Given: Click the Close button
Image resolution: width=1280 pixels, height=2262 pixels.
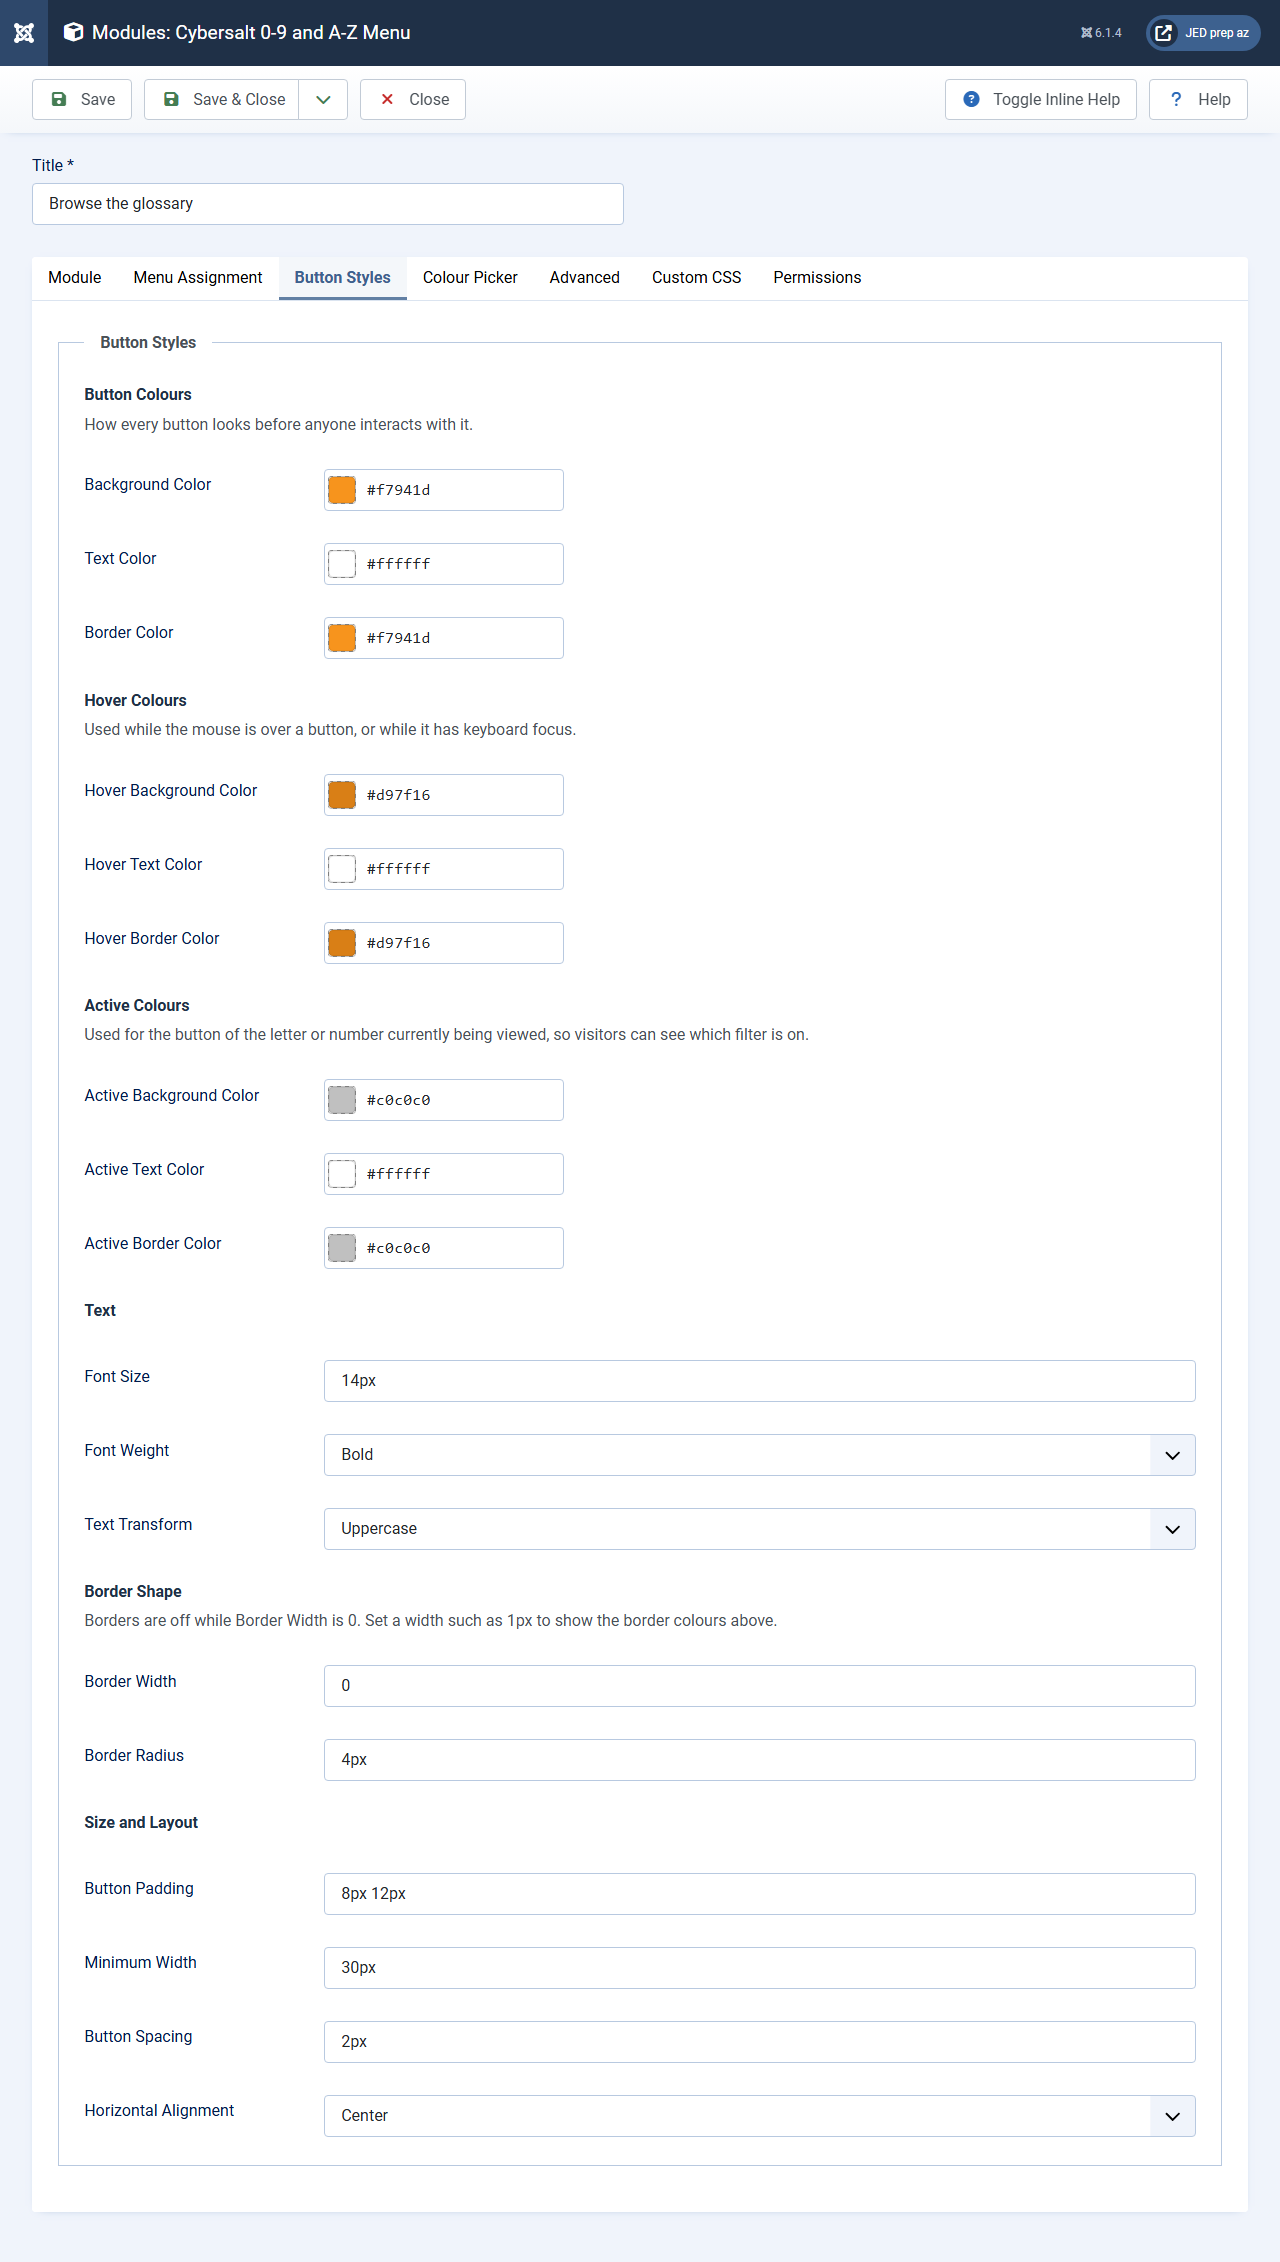Looking at the screenshot, I should [413, 100].
